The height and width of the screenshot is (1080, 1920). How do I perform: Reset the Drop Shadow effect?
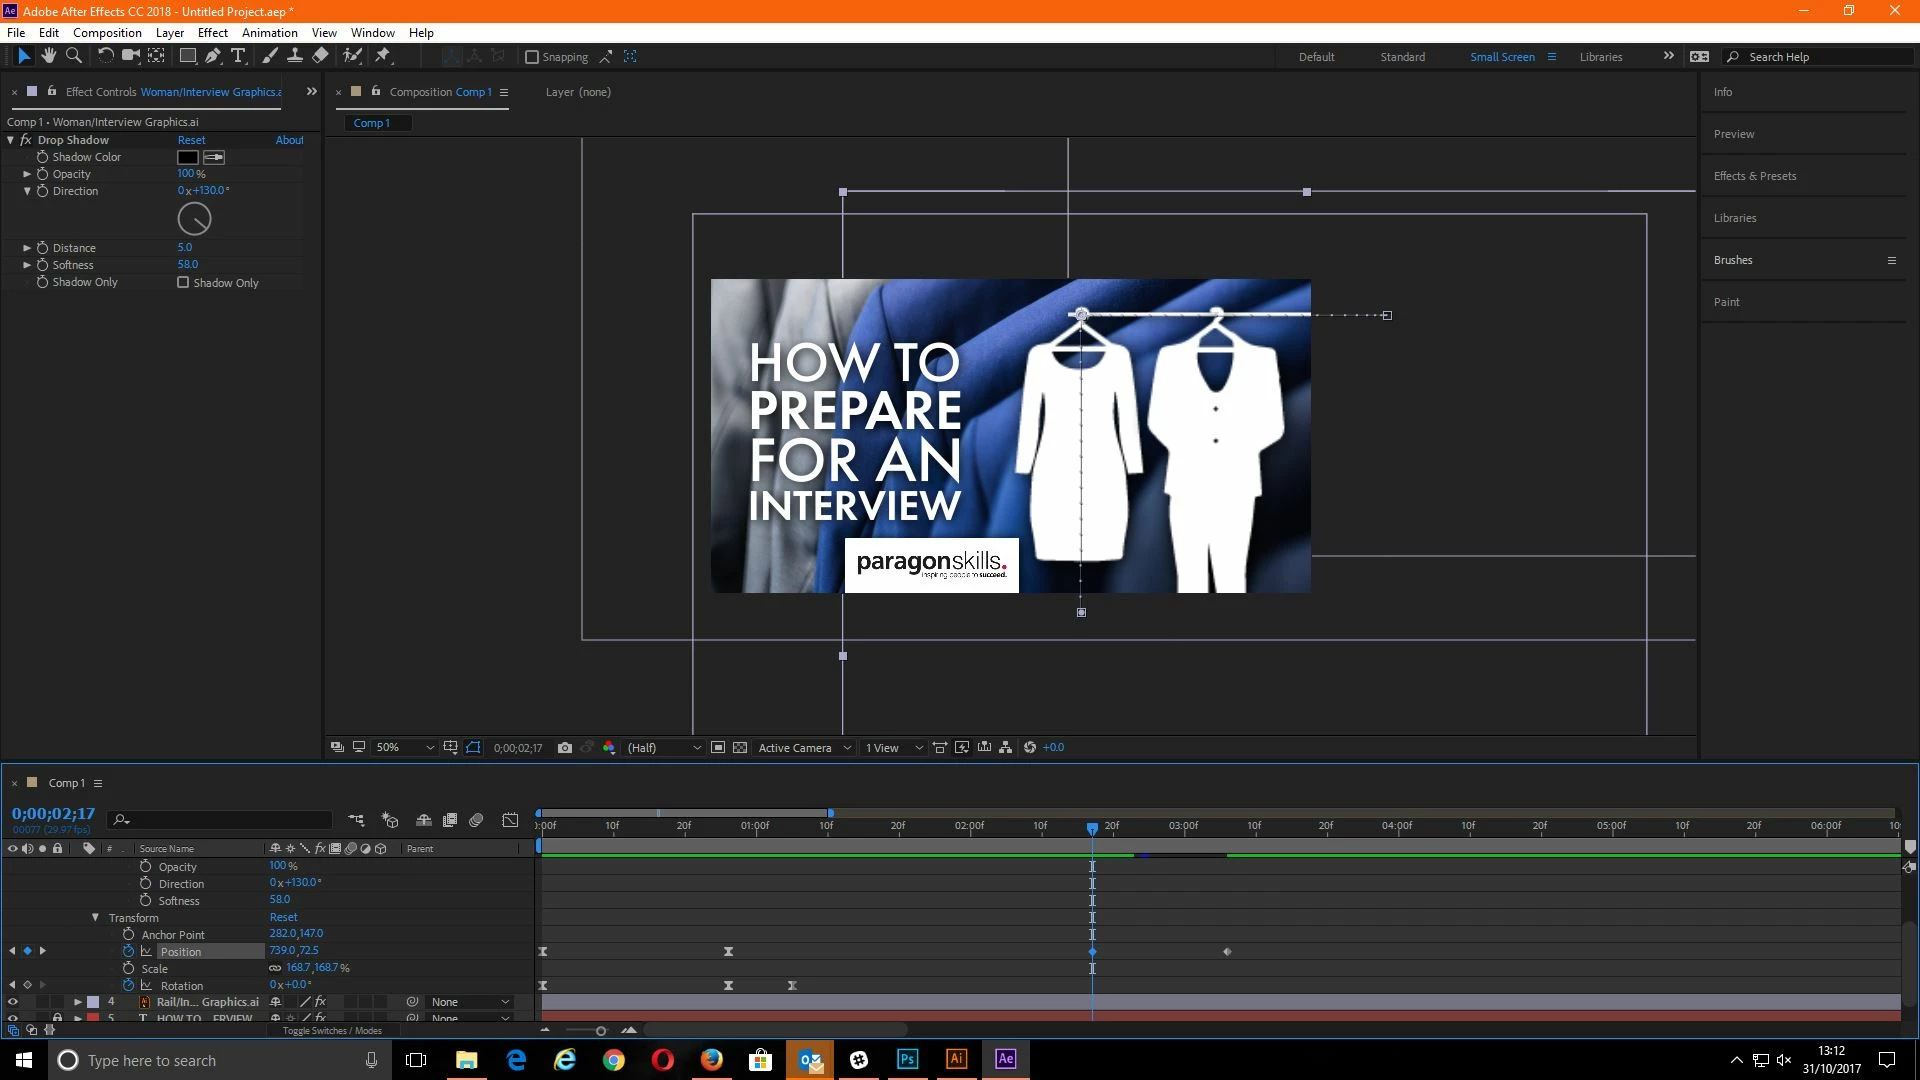coord(191,140)
